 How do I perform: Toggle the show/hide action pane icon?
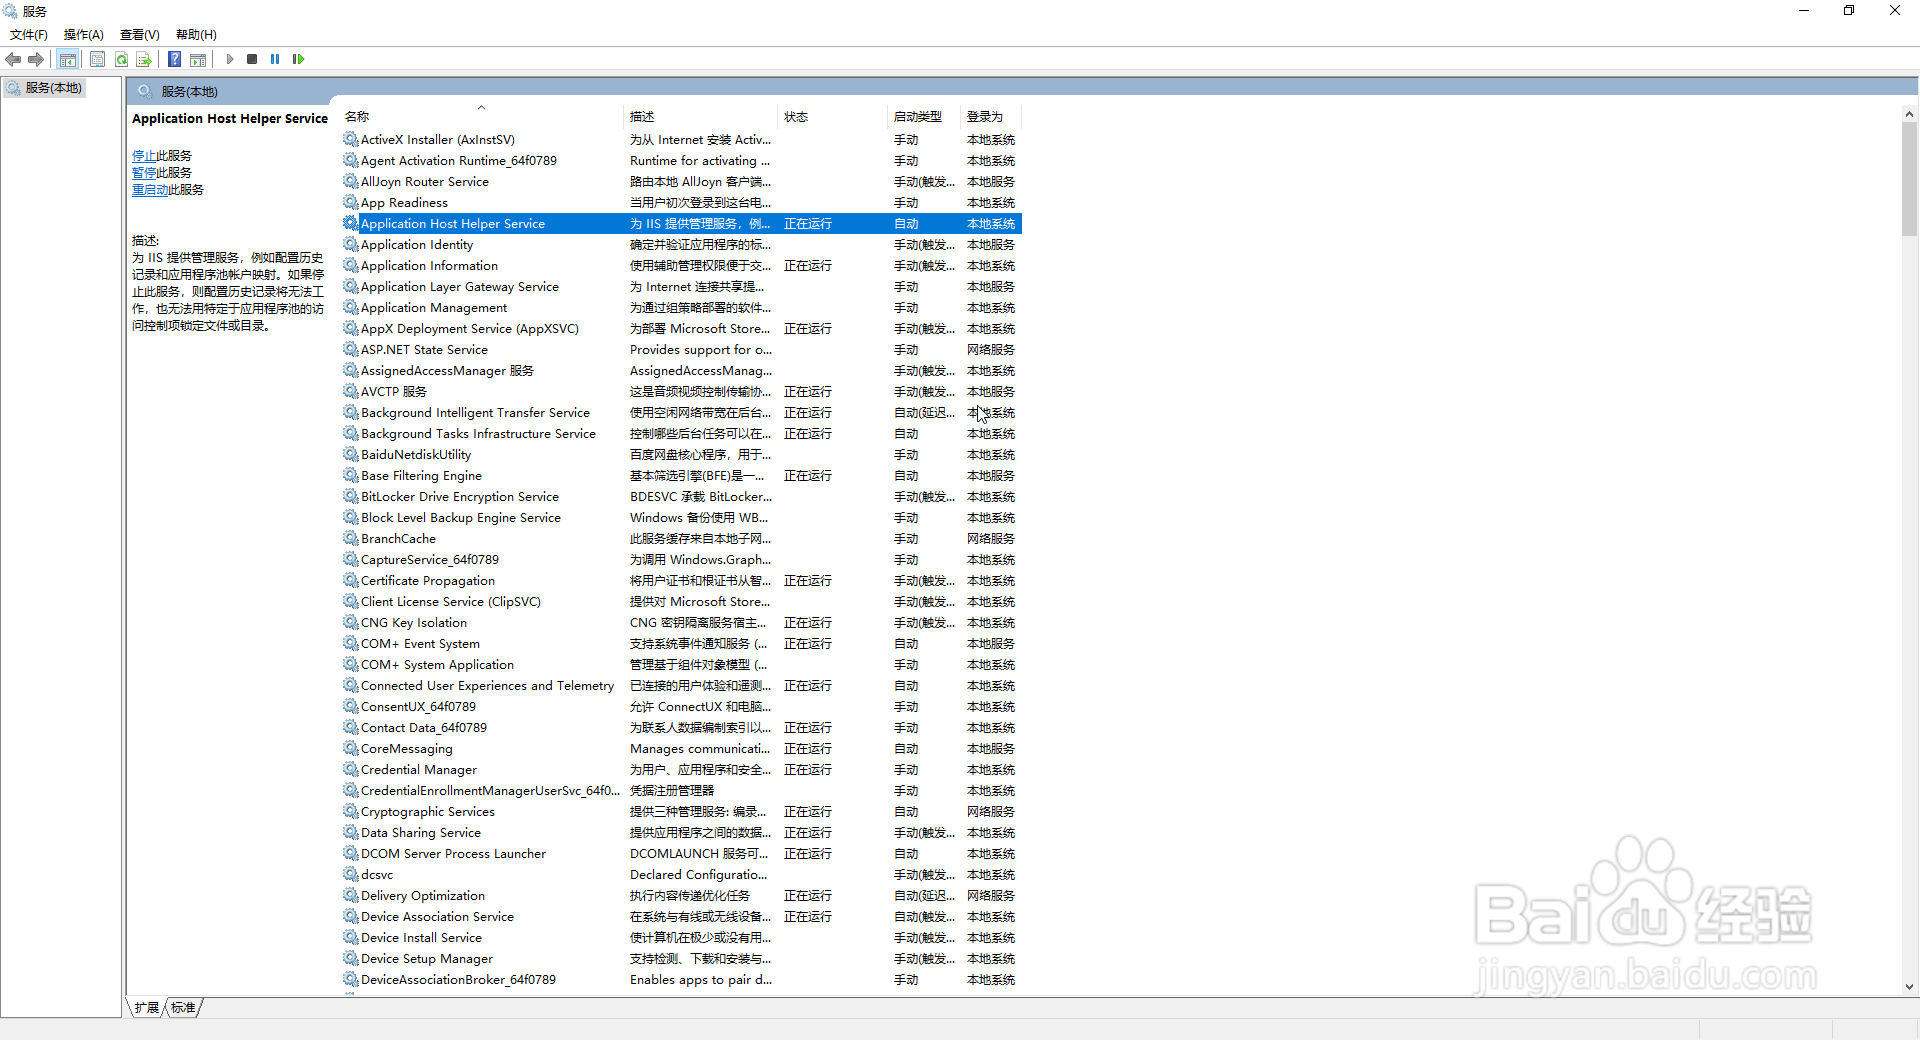[x=198, y=59]
